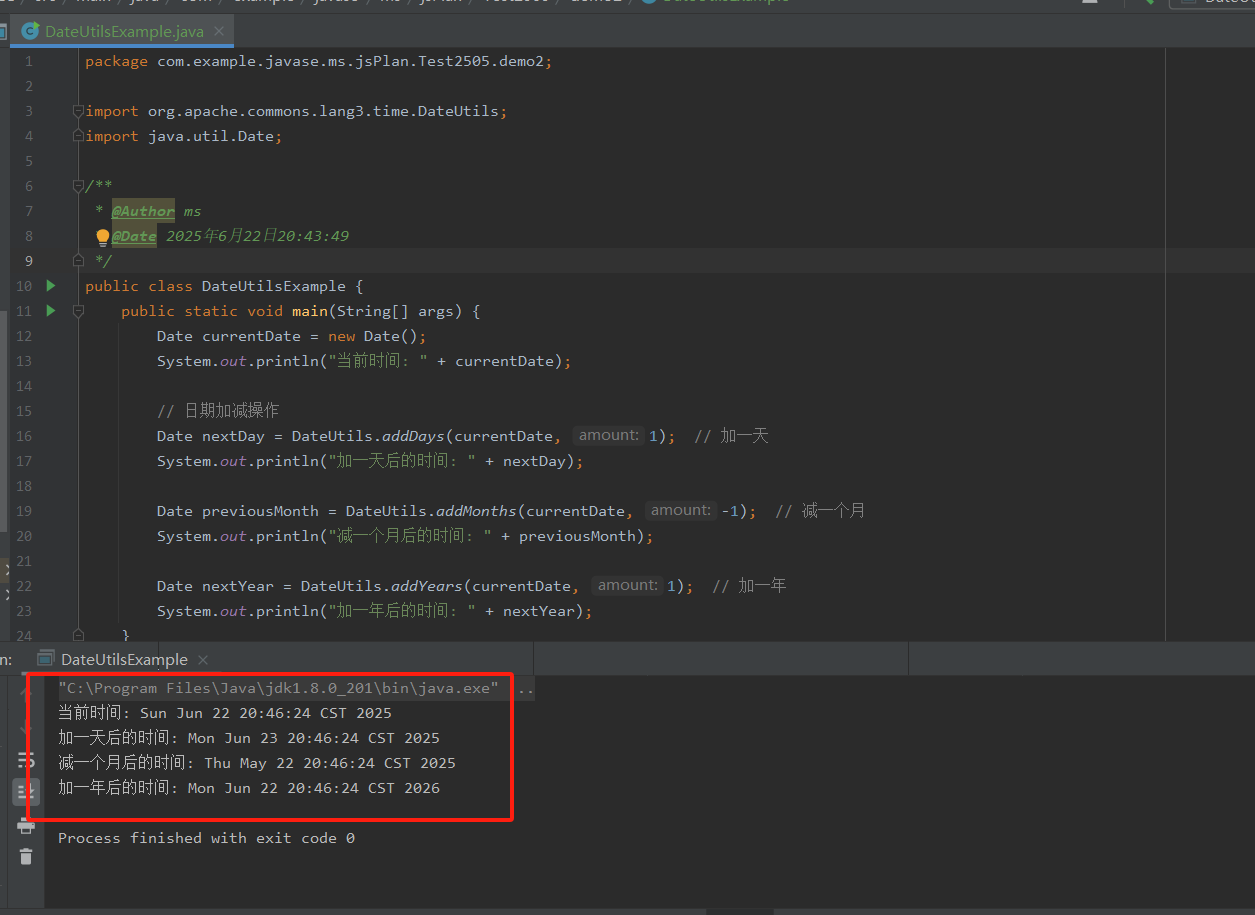This screenshot has width=1255, height=915.
Task: Click the run arrow beside the main method
Action: pos(51,311)
